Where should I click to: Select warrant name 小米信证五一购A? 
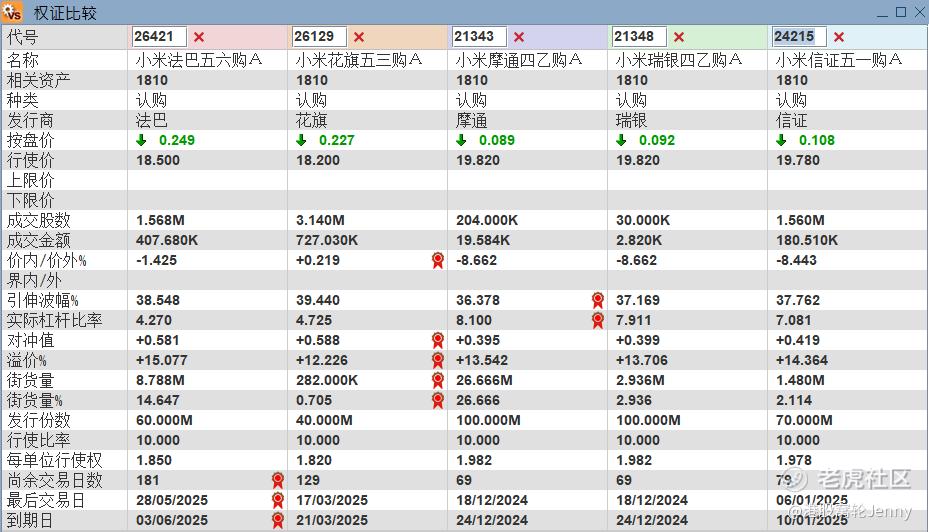point(839,60)
